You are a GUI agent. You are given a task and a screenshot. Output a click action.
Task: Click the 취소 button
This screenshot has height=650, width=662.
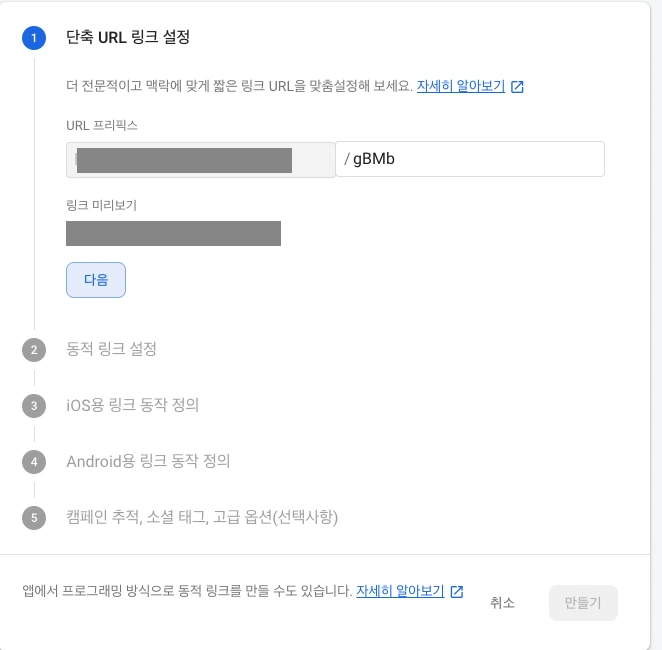(x=502, y=603)
